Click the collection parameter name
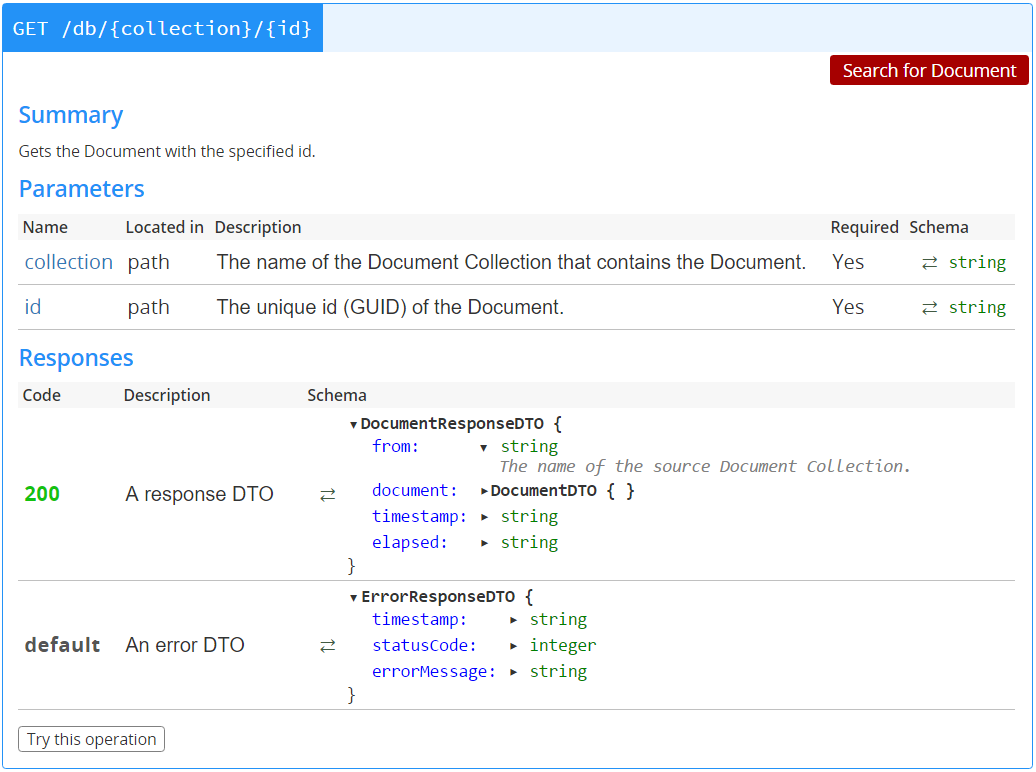Screen dimensions: 1036x772 pos(69,262)
